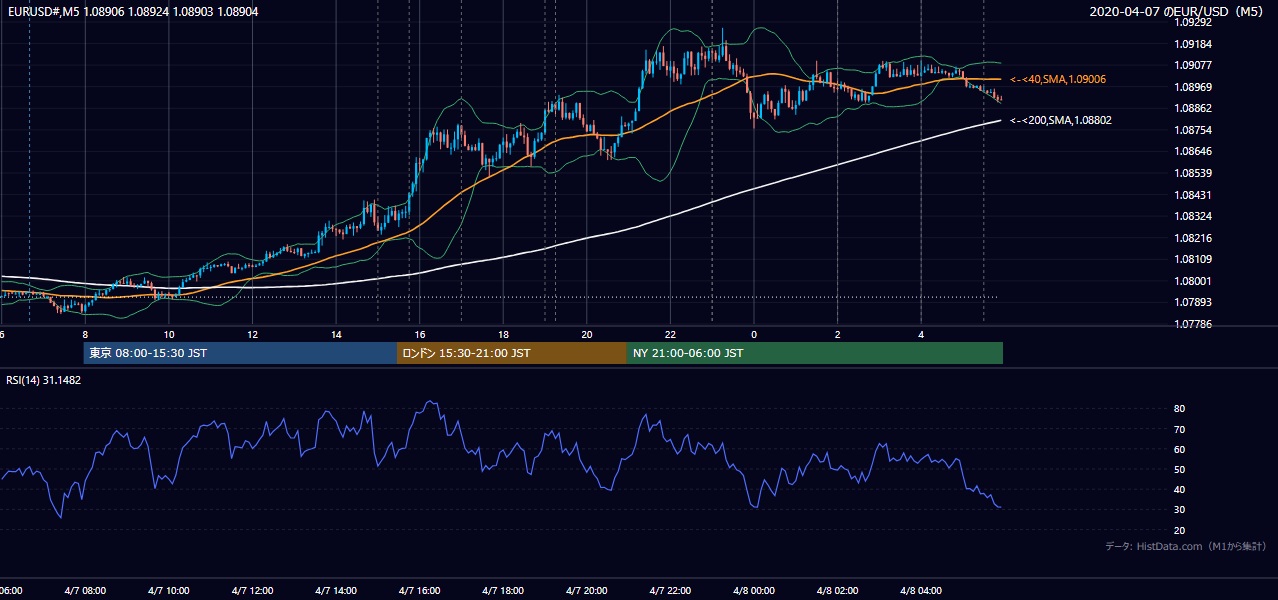The image size is (1278, 600).
Task: Click price axis label 1.07893
Action: click(1193, 302)
